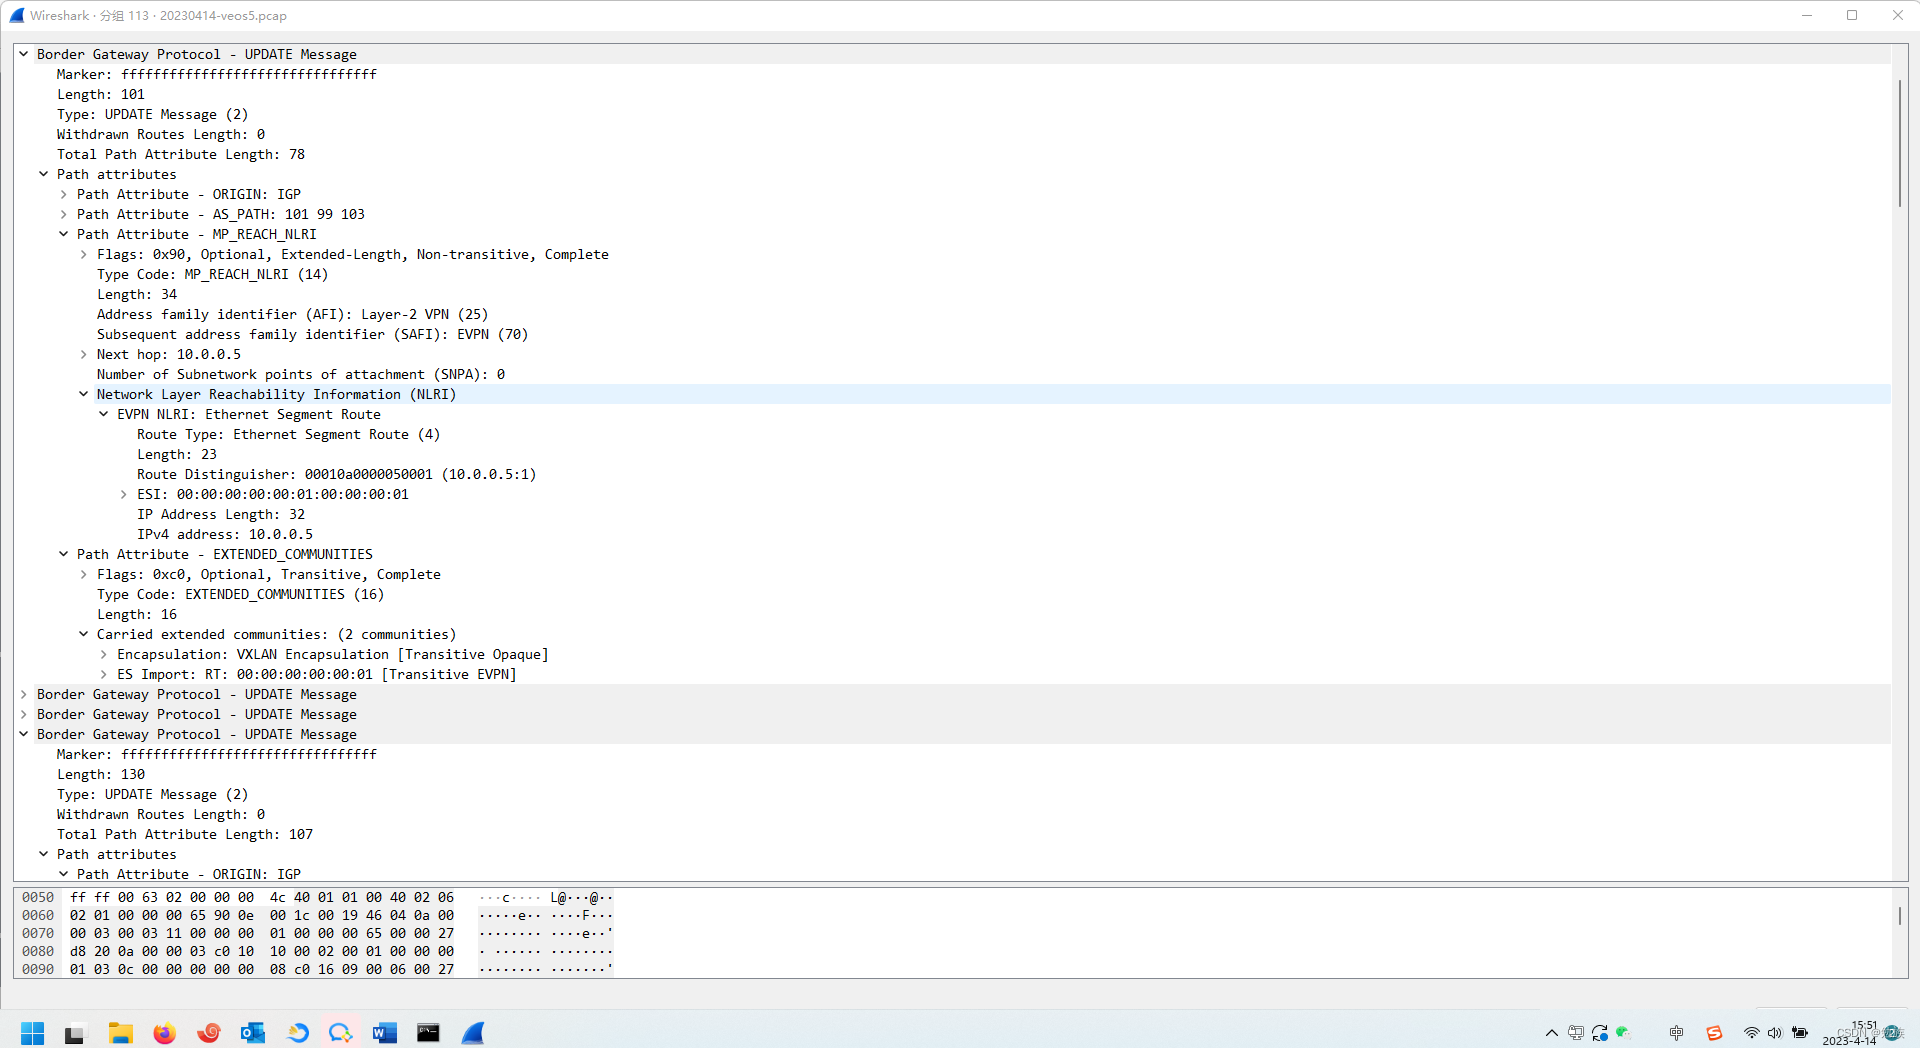Open File Explorer from taskbar
The image size is (1920, 1048).
pyautogui.click(x=121, y=1033)
